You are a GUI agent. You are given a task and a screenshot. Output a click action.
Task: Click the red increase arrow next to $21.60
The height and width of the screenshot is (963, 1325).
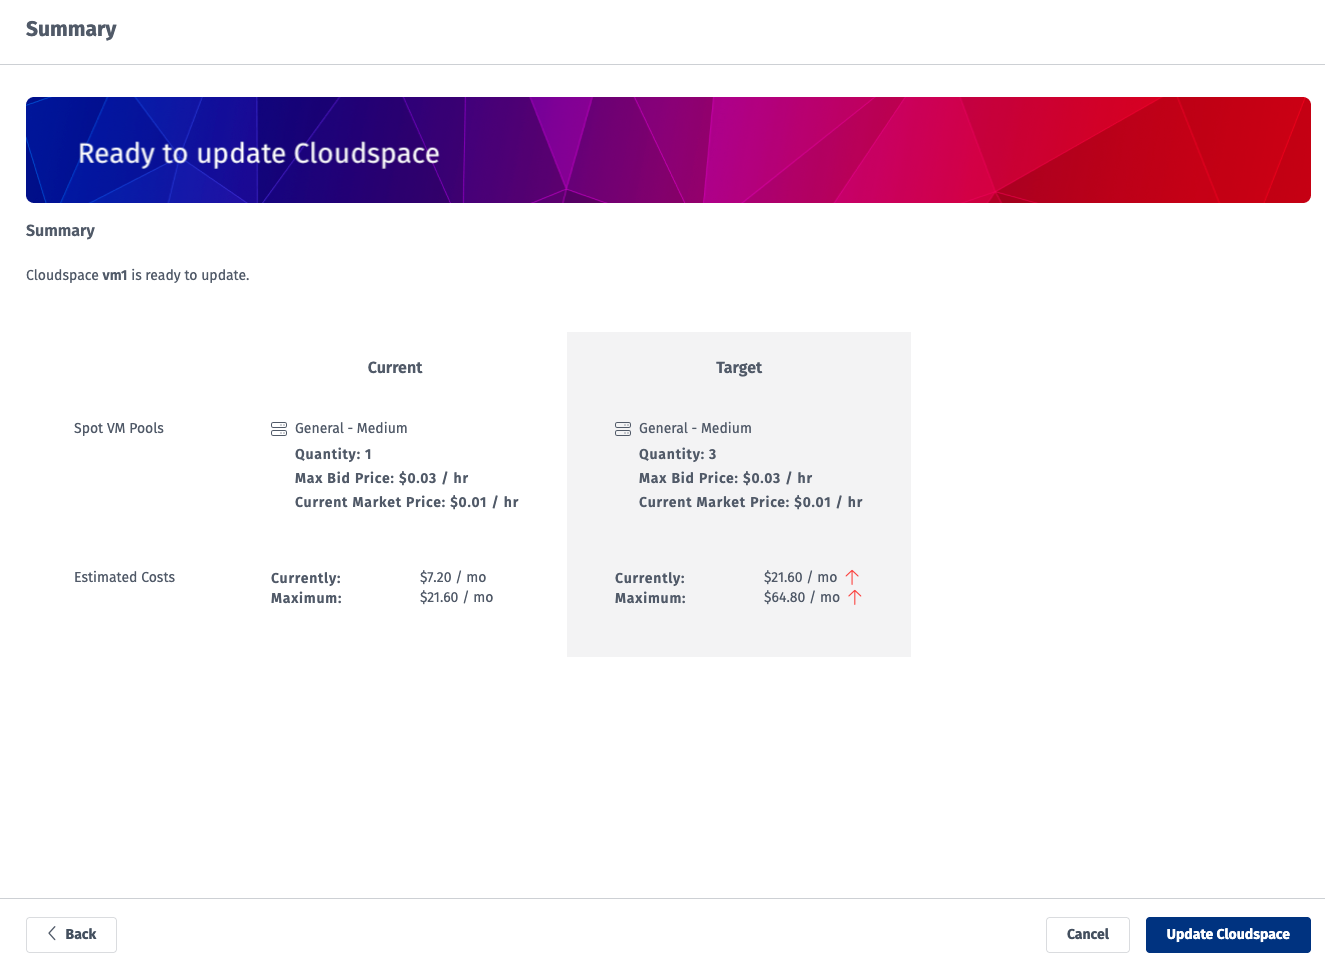point(852,576)
